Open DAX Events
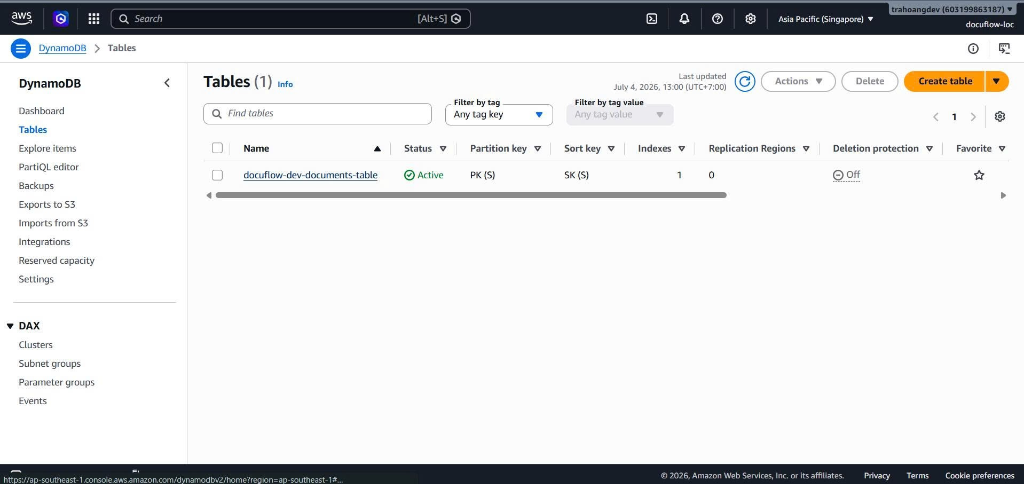This screenshot has width=1024, height=484. click(33, 401)
